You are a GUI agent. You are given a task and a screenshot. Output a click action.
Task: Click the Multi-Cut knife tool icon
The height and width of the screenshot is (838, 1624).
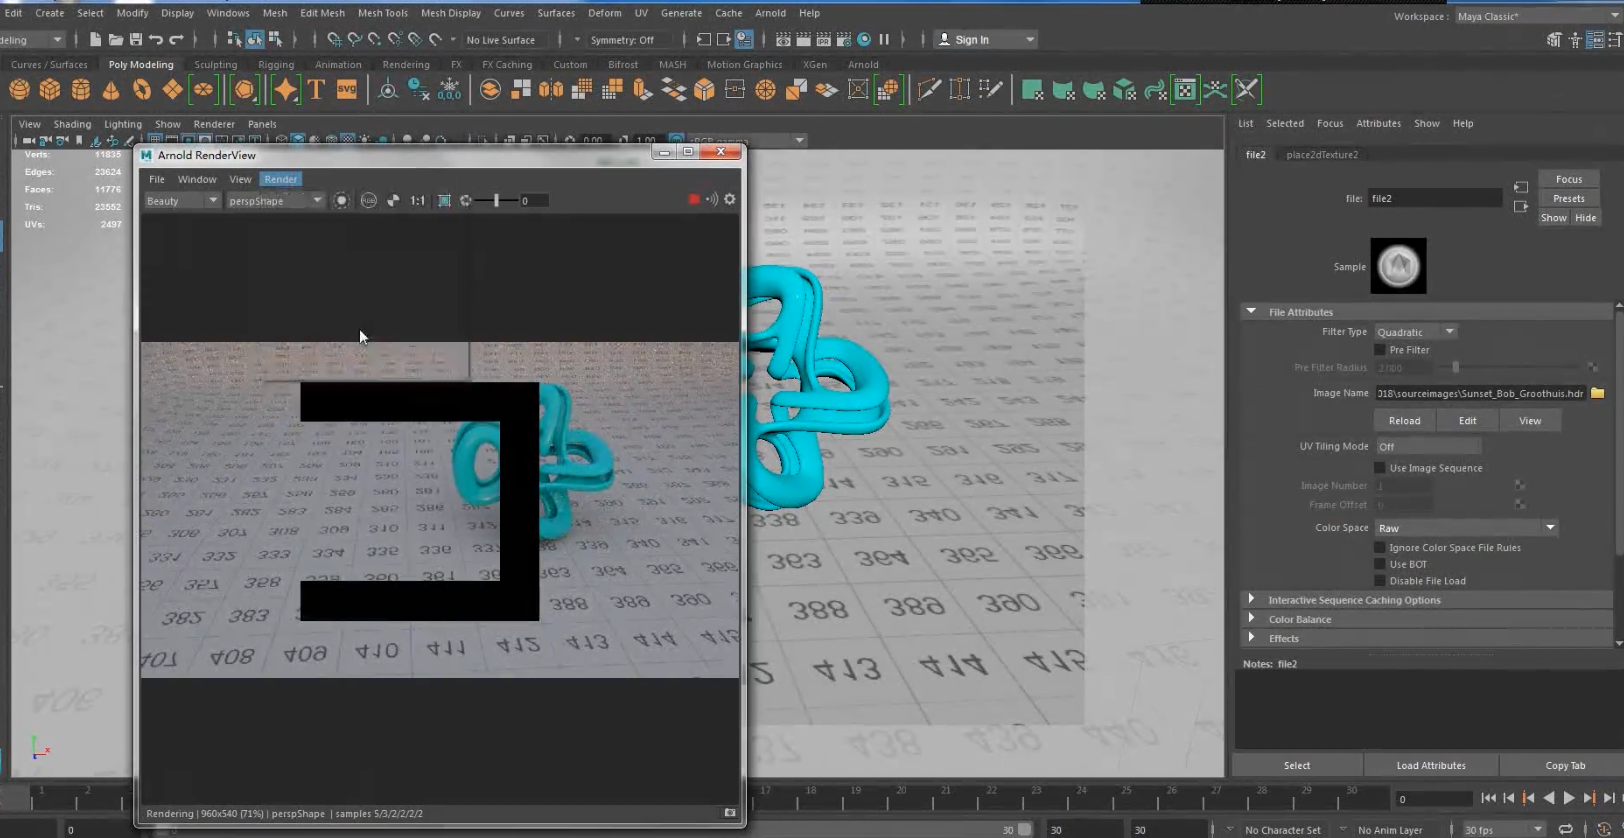click(929, 90)
